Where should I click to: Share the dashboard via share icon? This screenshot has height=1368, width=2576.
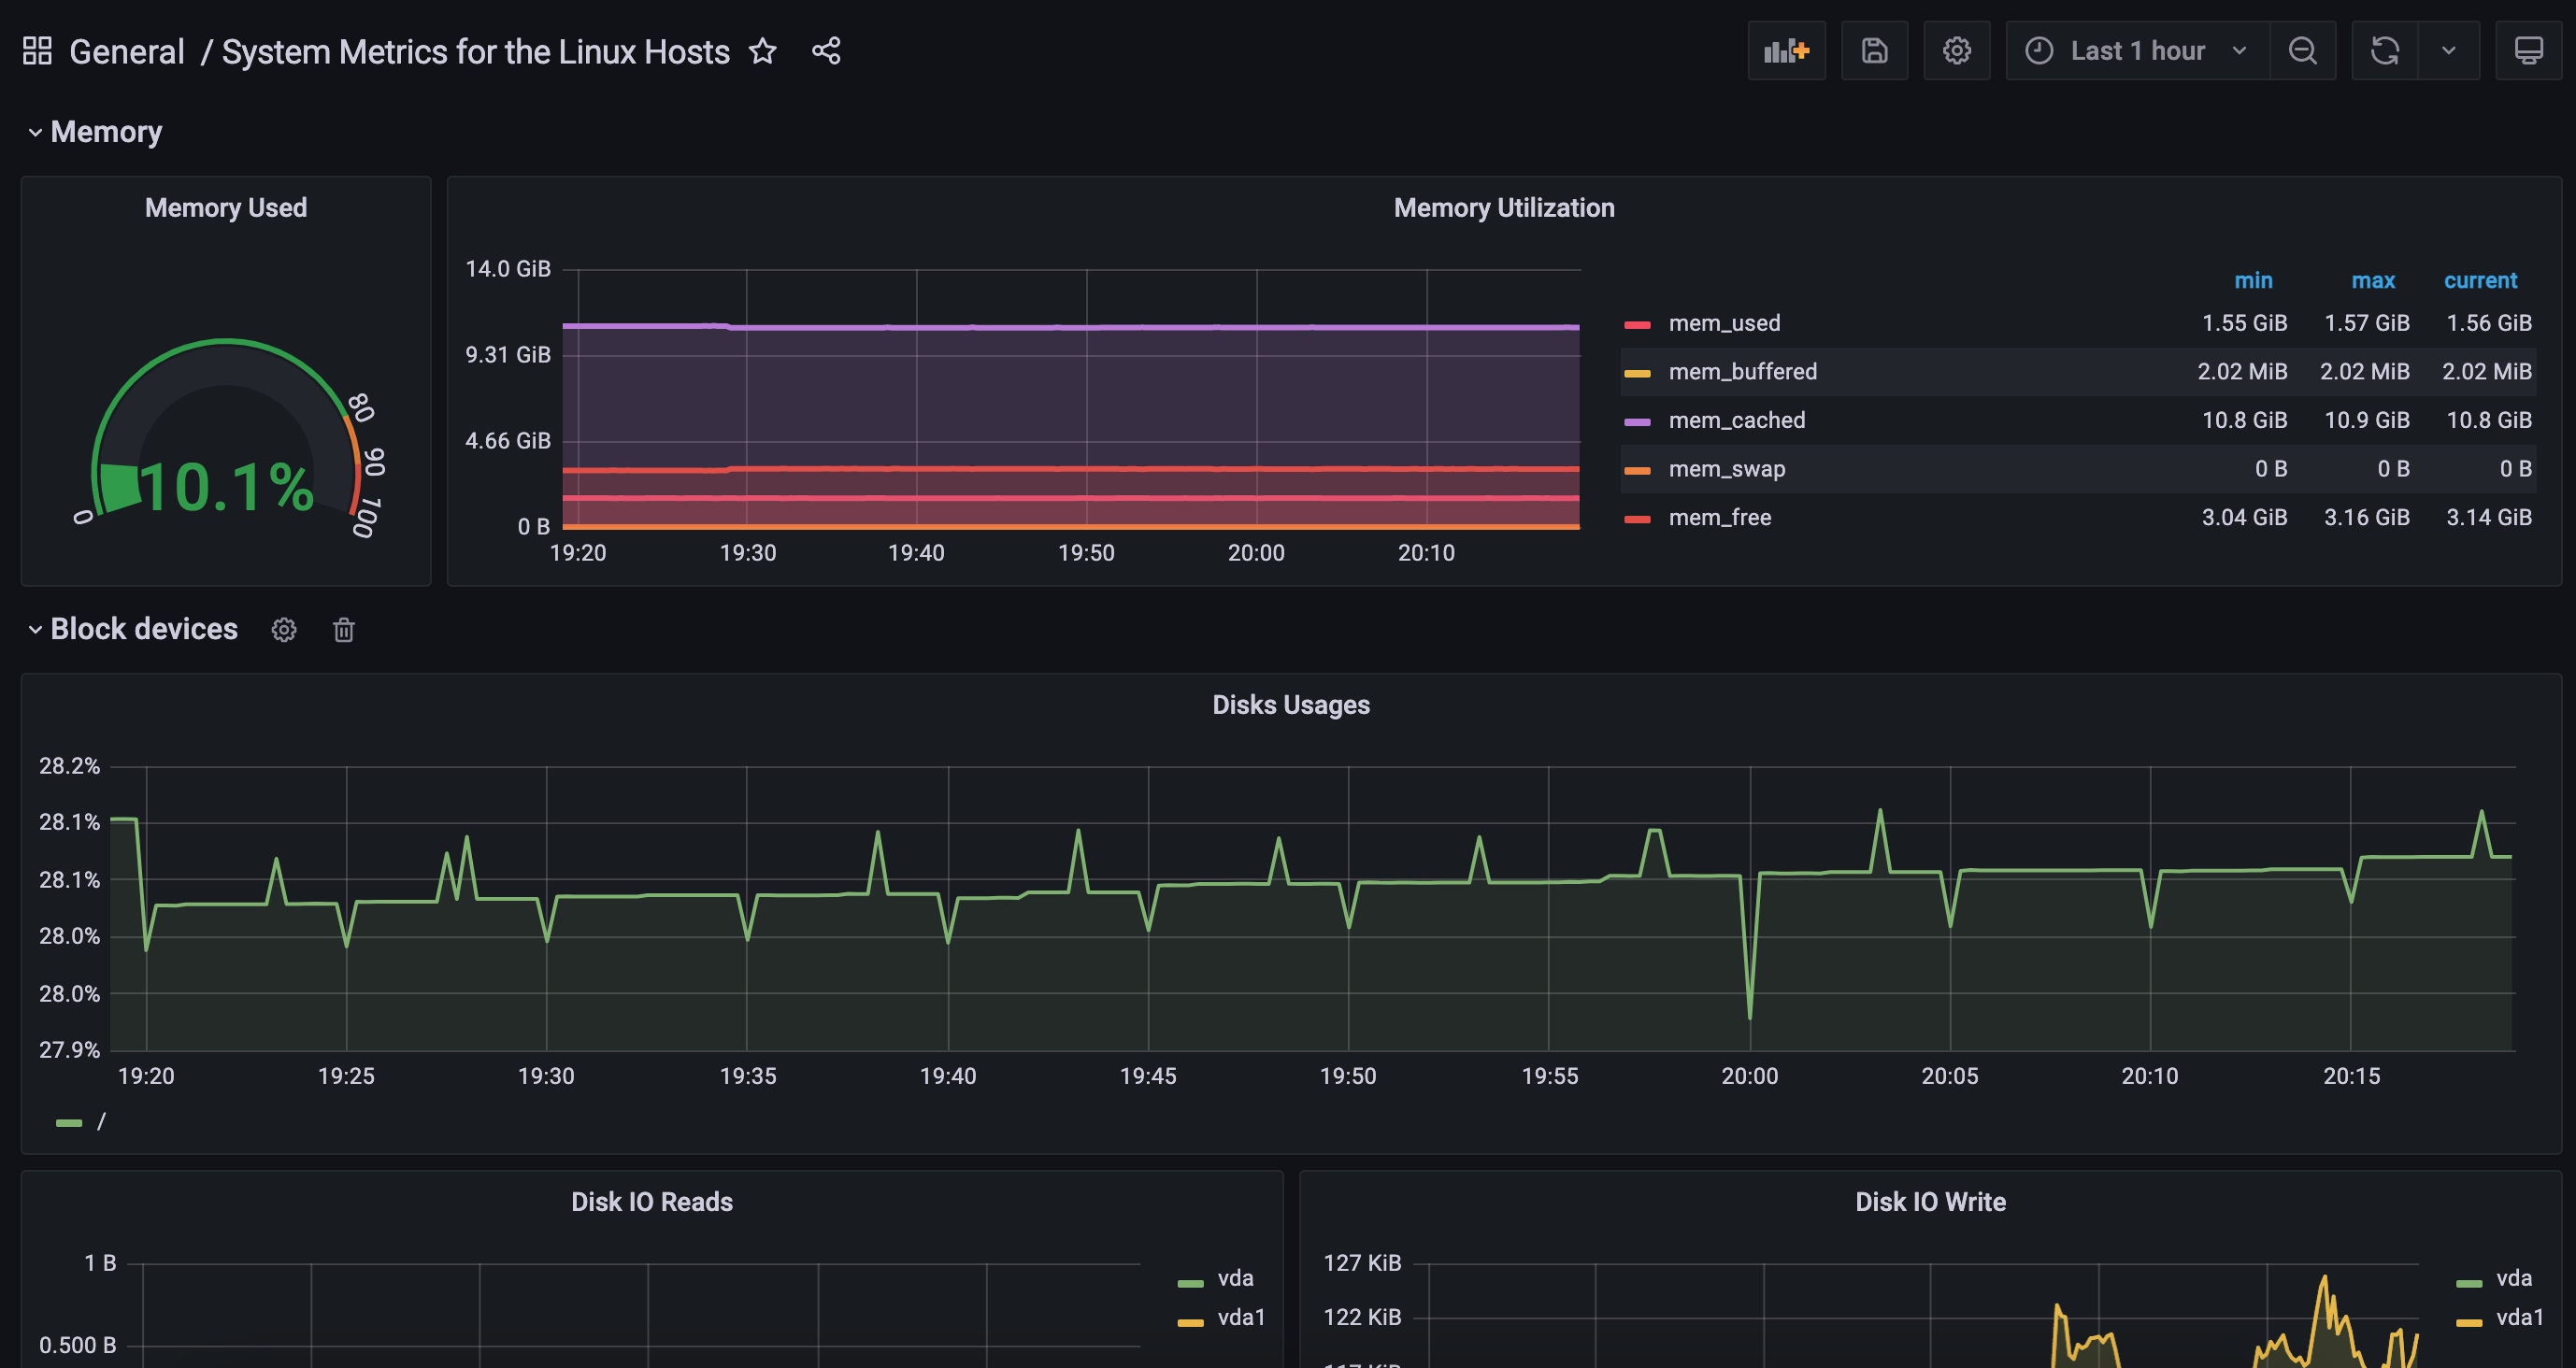click(x=826, y=51)
